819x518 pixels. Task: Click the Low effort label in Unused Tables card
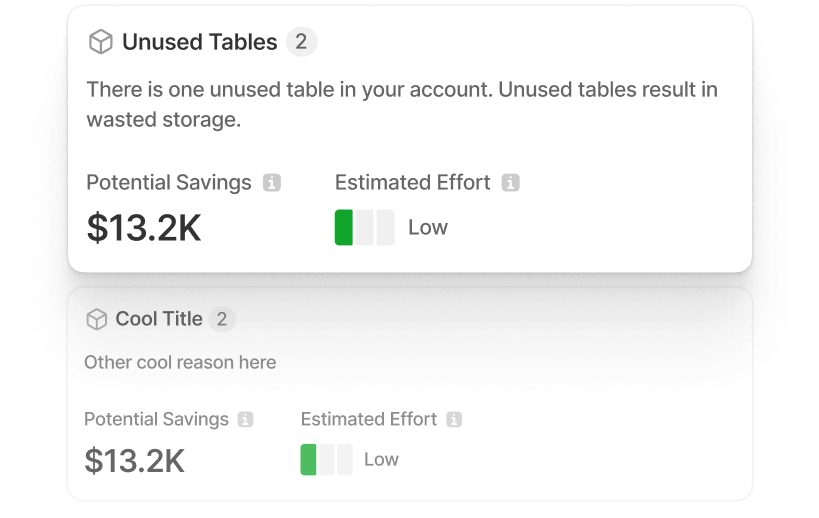tap(428, 227)
